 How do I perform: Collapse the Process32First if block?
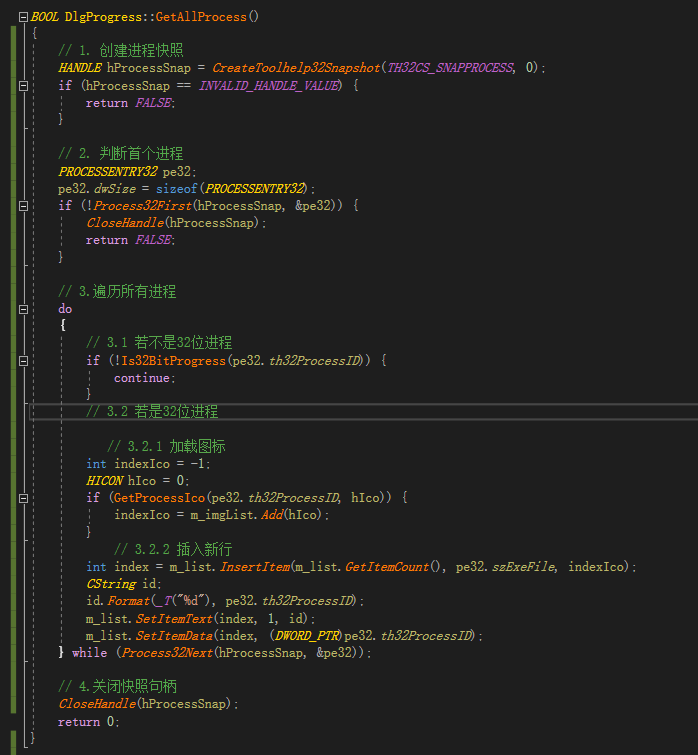click(23, 206)
